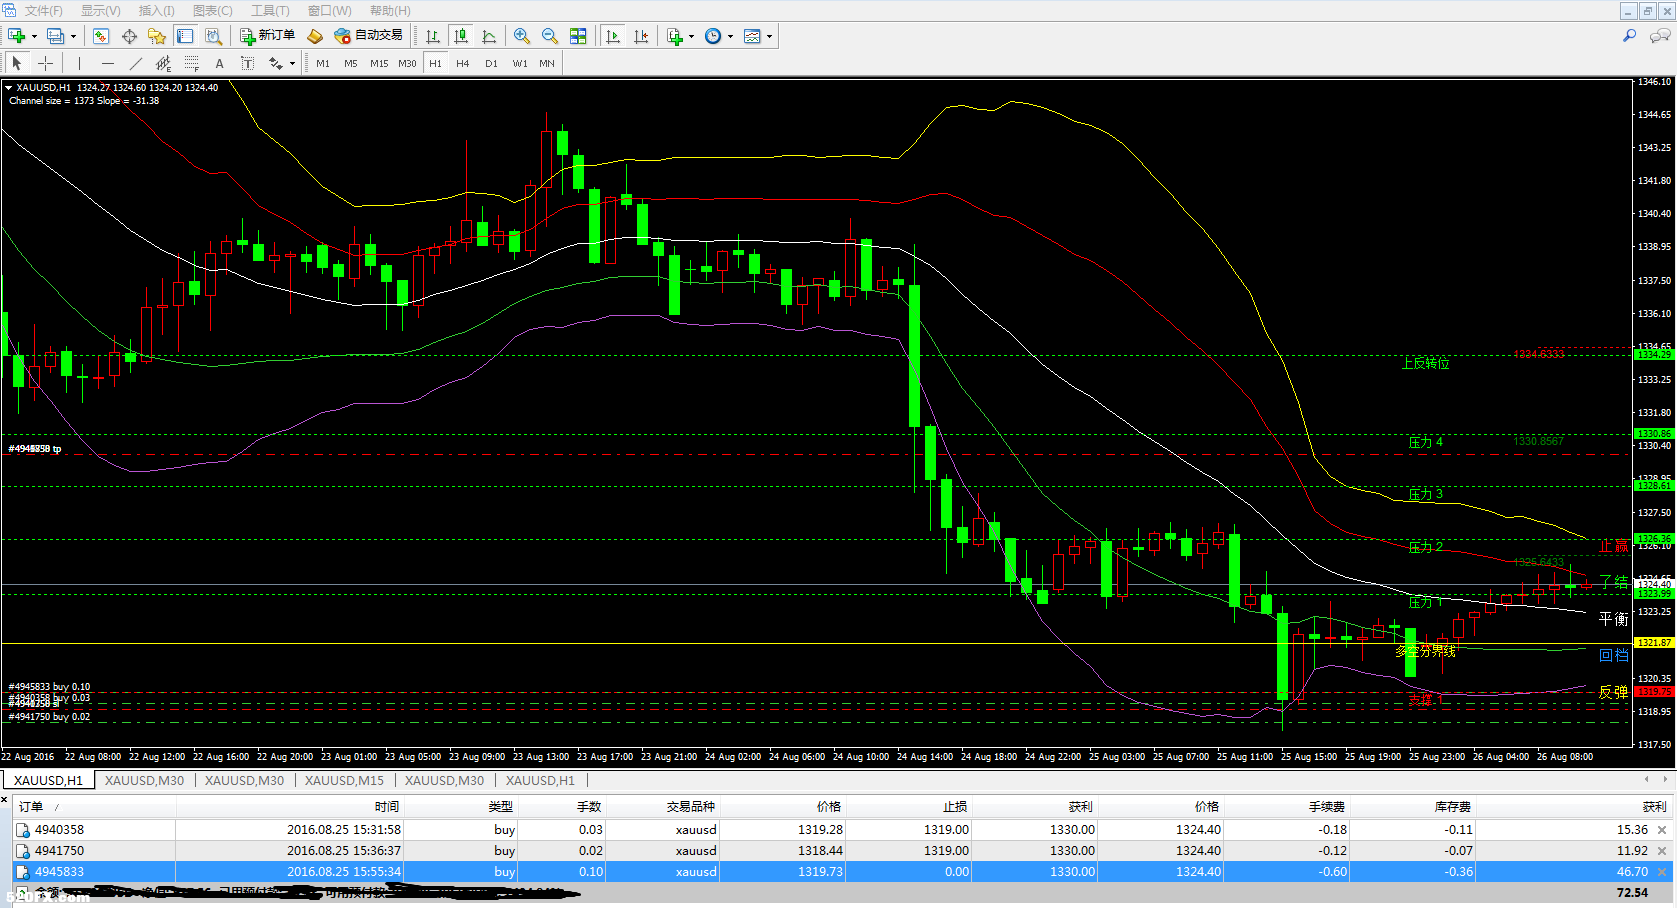This screenshot has height=908, width=1677.
Task: Sort by the 订单 column header
Action: click(94, 806)
